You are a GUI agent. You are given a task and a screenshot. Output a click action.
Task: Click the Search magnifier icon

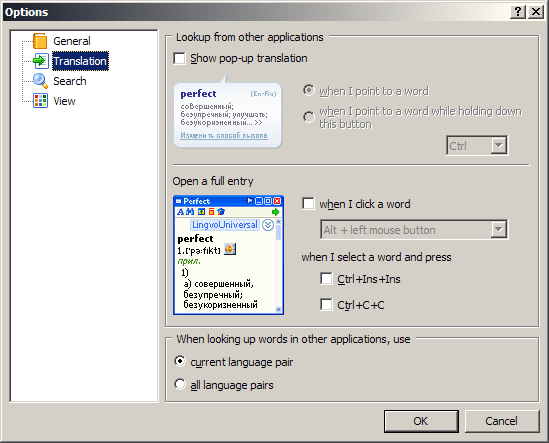click(x=40, y=81)
